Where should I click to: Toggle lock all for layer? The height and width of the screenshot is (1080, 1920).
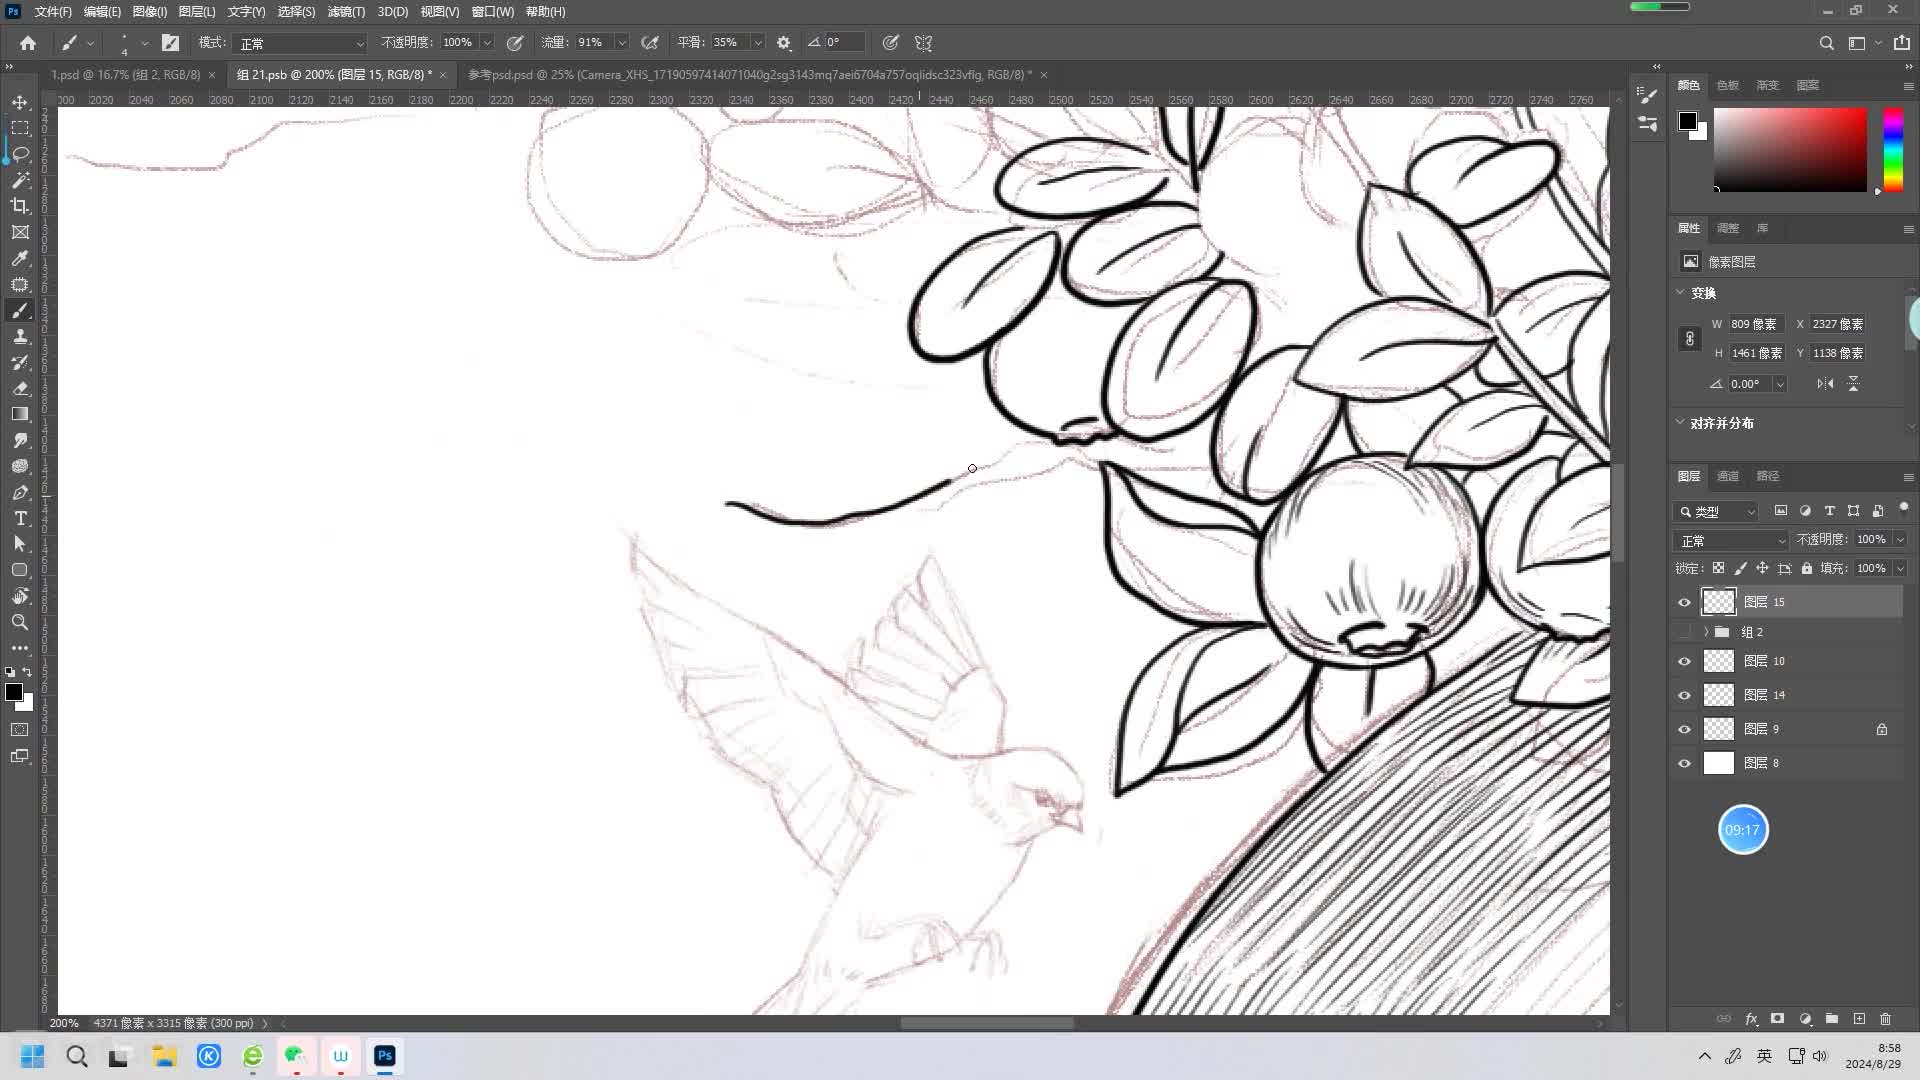pyautogui.click(x=1806, y=568)
